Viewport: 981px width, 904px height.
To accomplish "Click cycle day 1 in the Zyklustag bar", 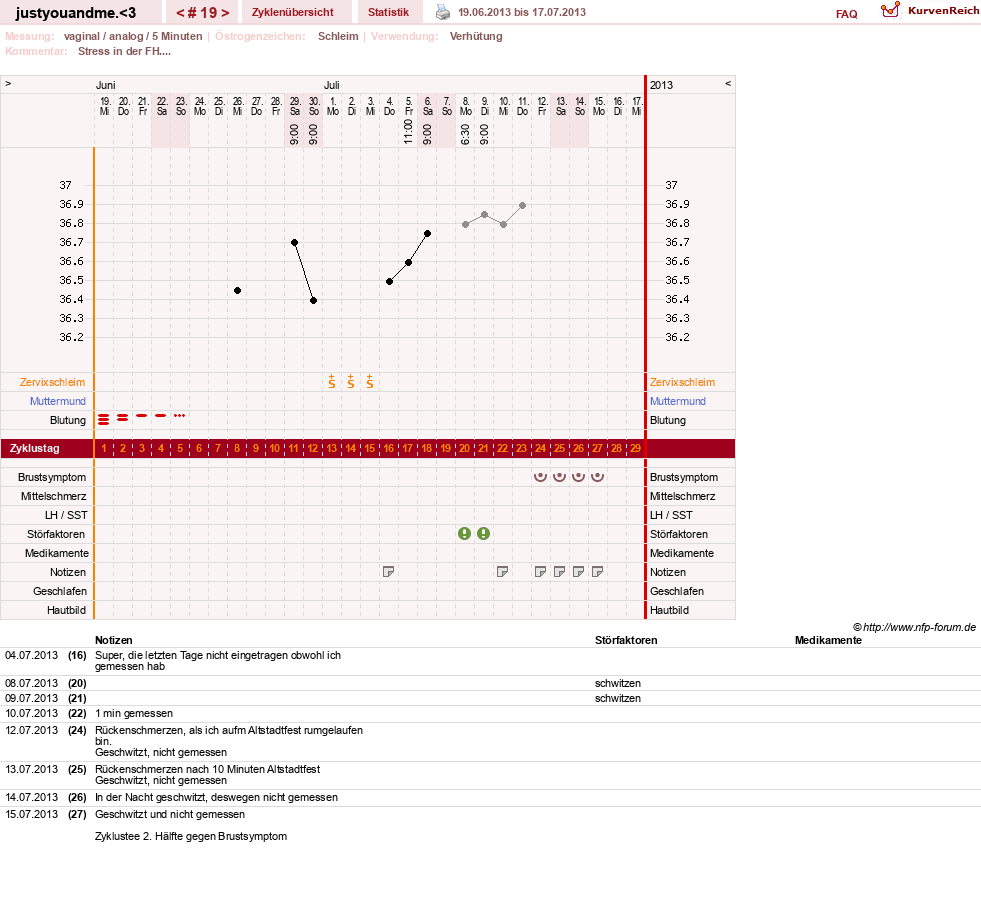I will pos(104,449).
